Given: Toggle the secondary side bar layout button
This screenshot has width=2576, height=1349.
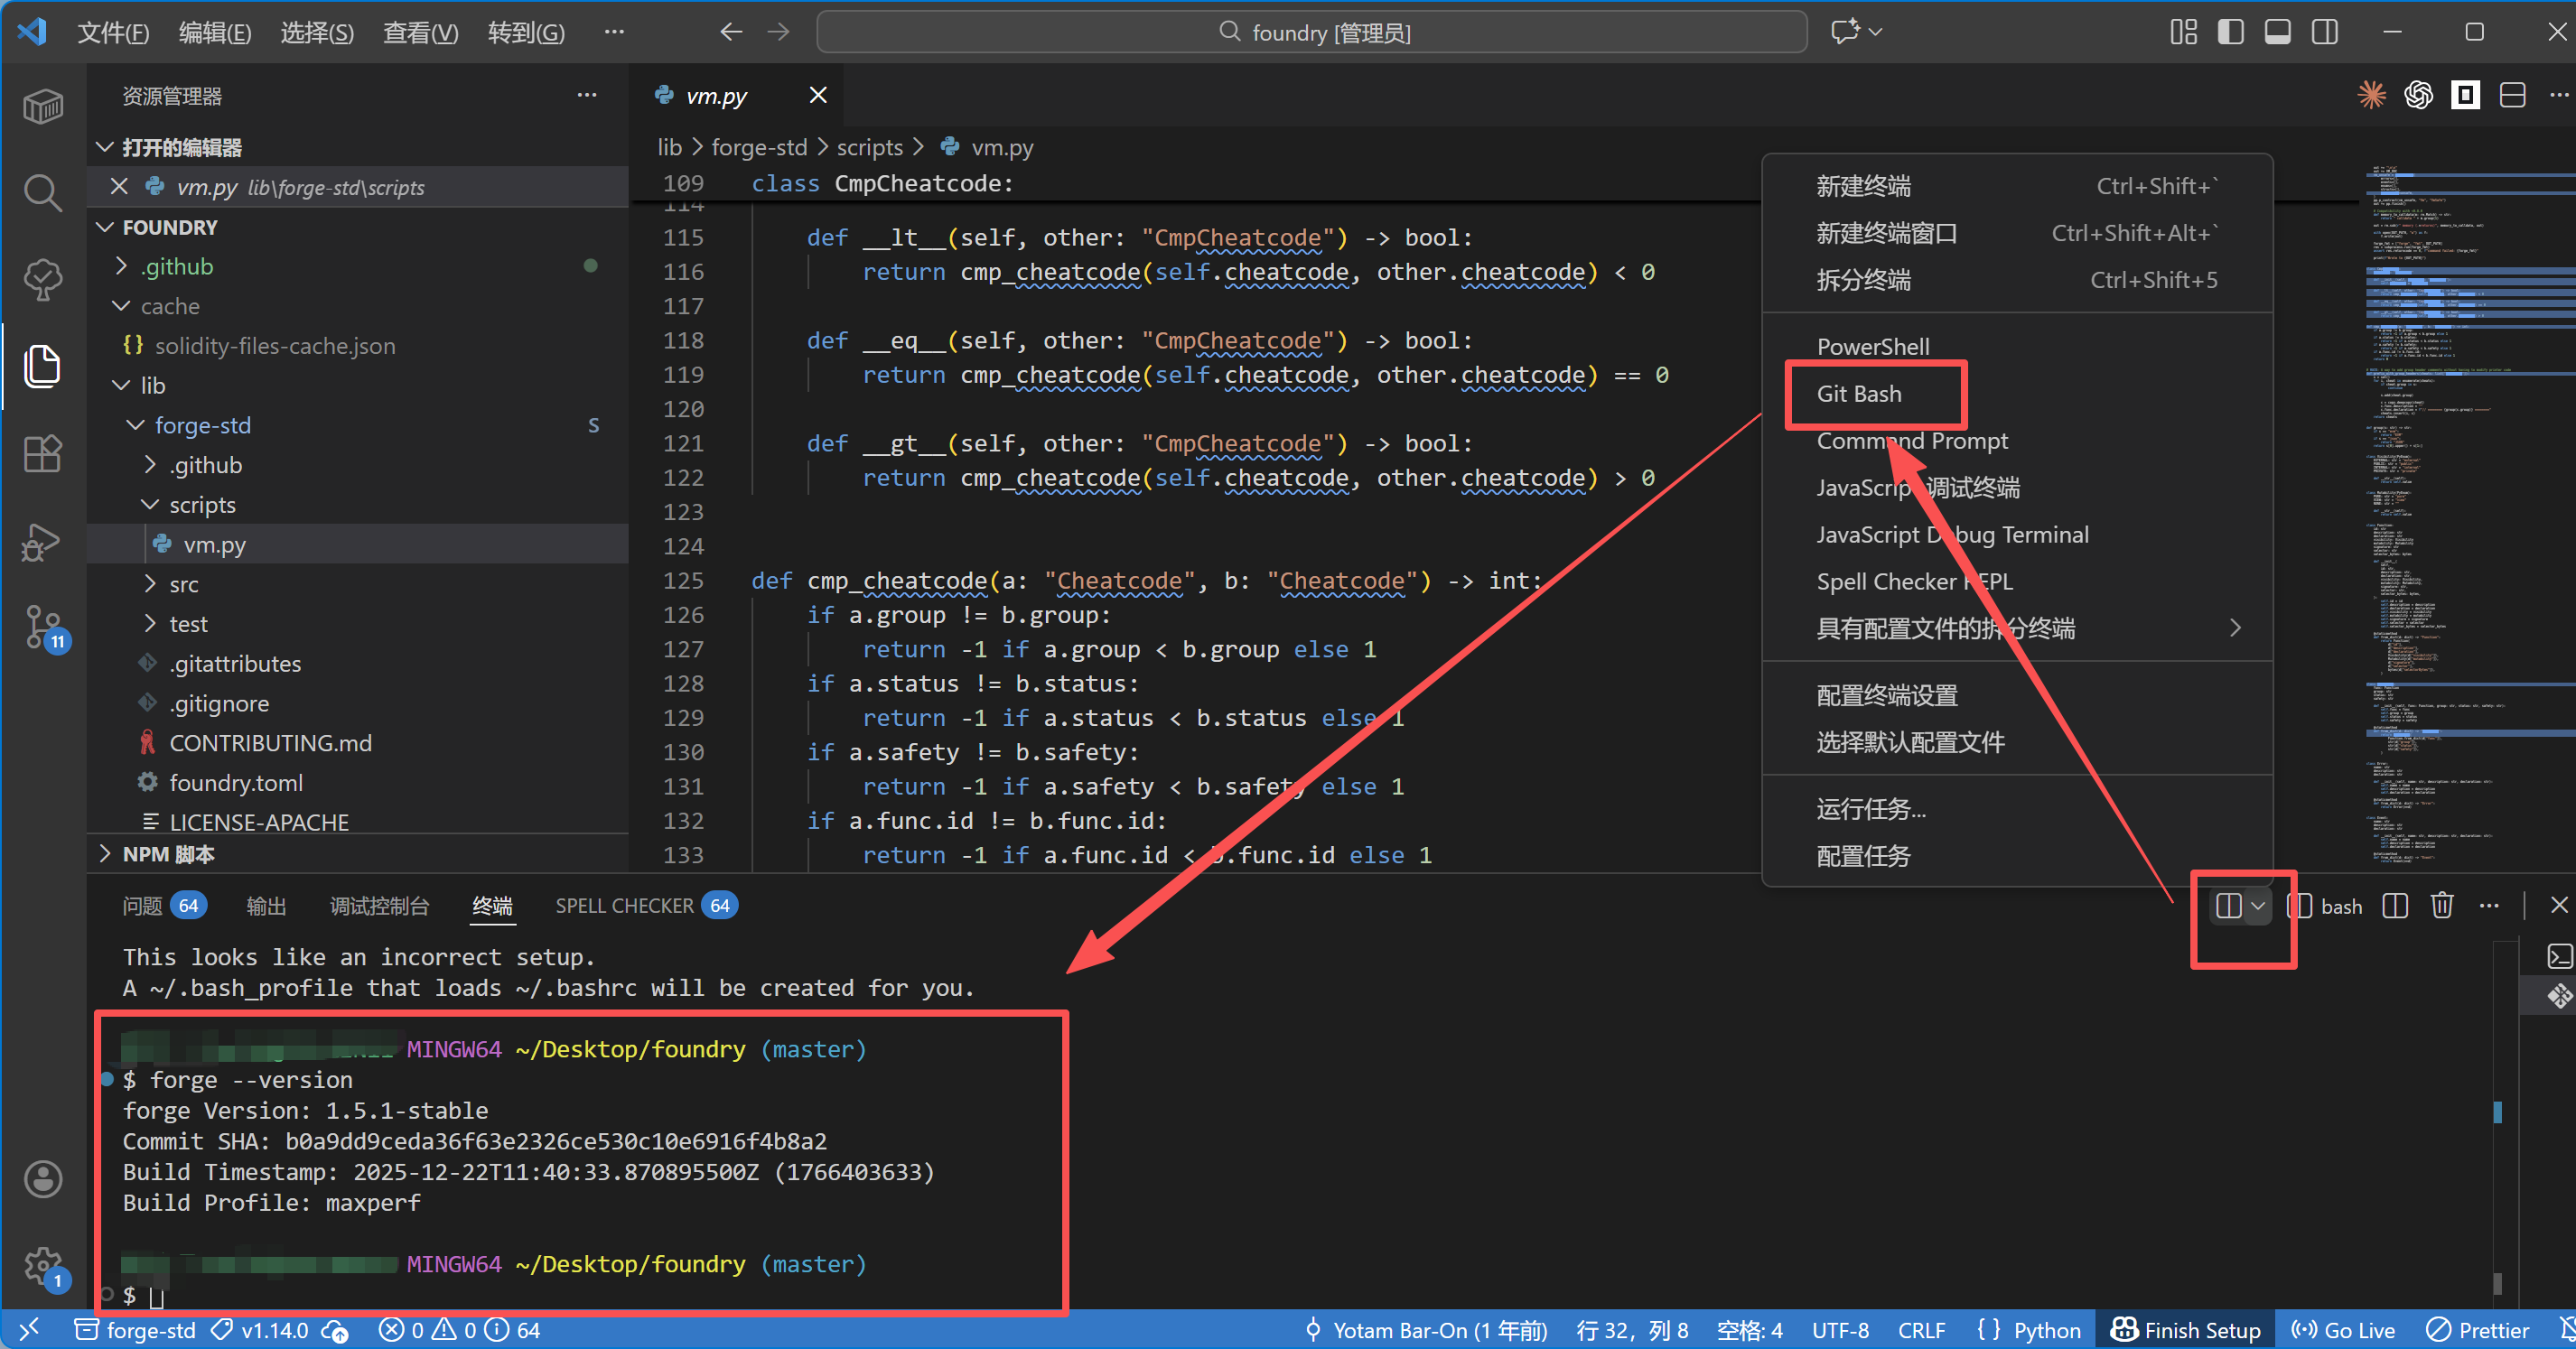Looking at the screenshot, I should 2324,32.
